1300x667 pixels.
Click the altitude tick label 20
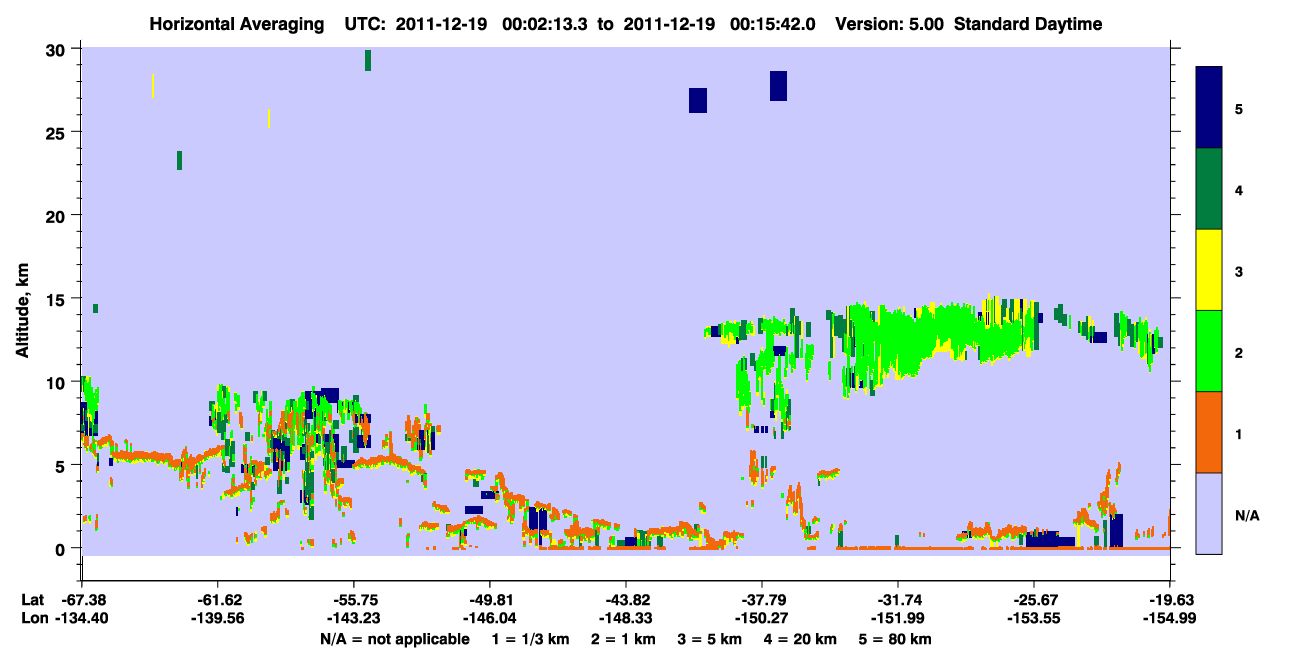tap(57, 216)
